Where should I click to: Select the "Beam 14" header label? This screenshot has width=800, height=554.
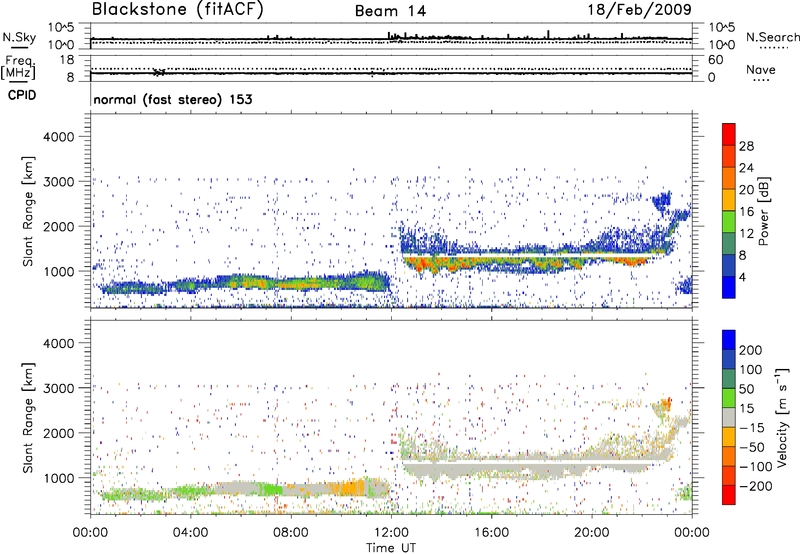[390, 11]
